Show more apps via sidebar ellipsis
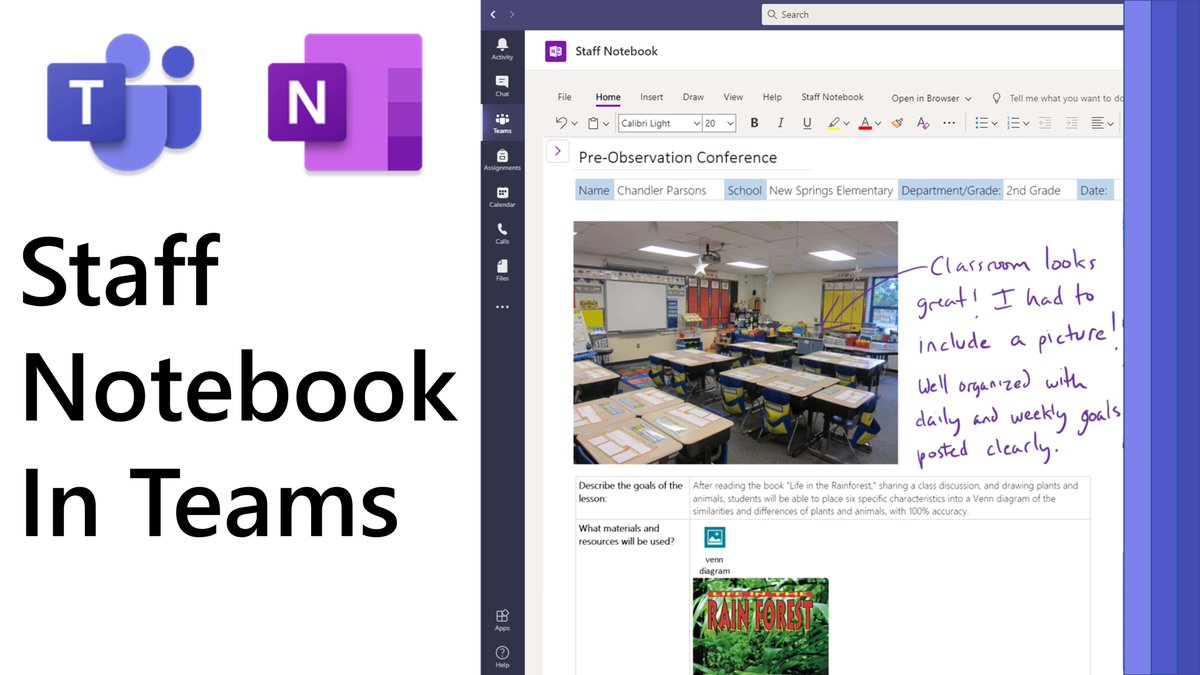1200x675 pixels. click(502, 306)
